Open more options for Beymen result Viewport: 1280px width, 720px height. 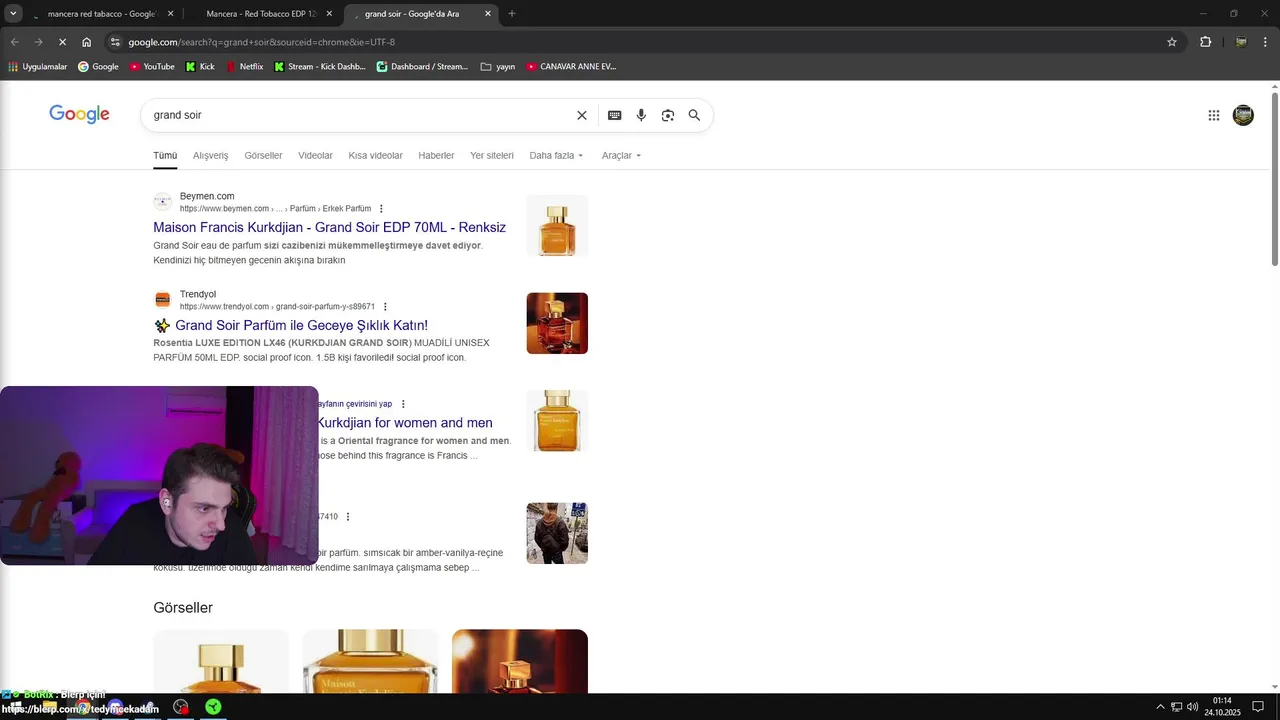coord(381,209)
